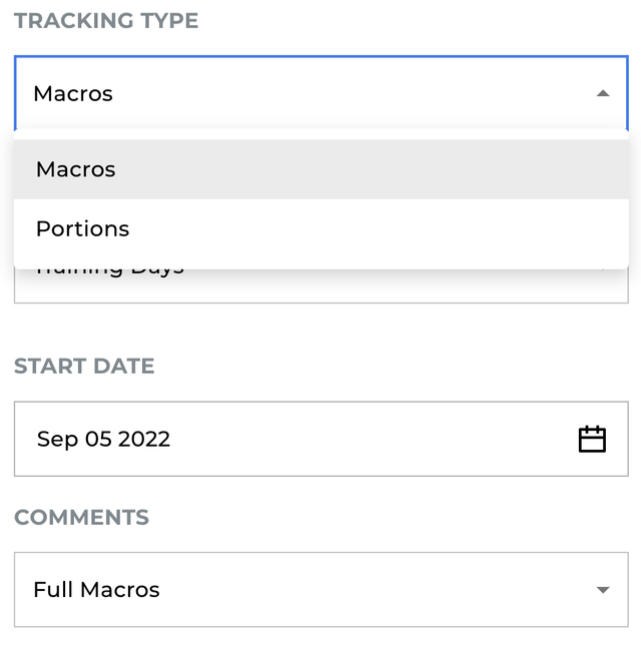Click the selected Macros value in Tracking Type
The height and width of the screenshot is (646, 641).
pos(73,94)
